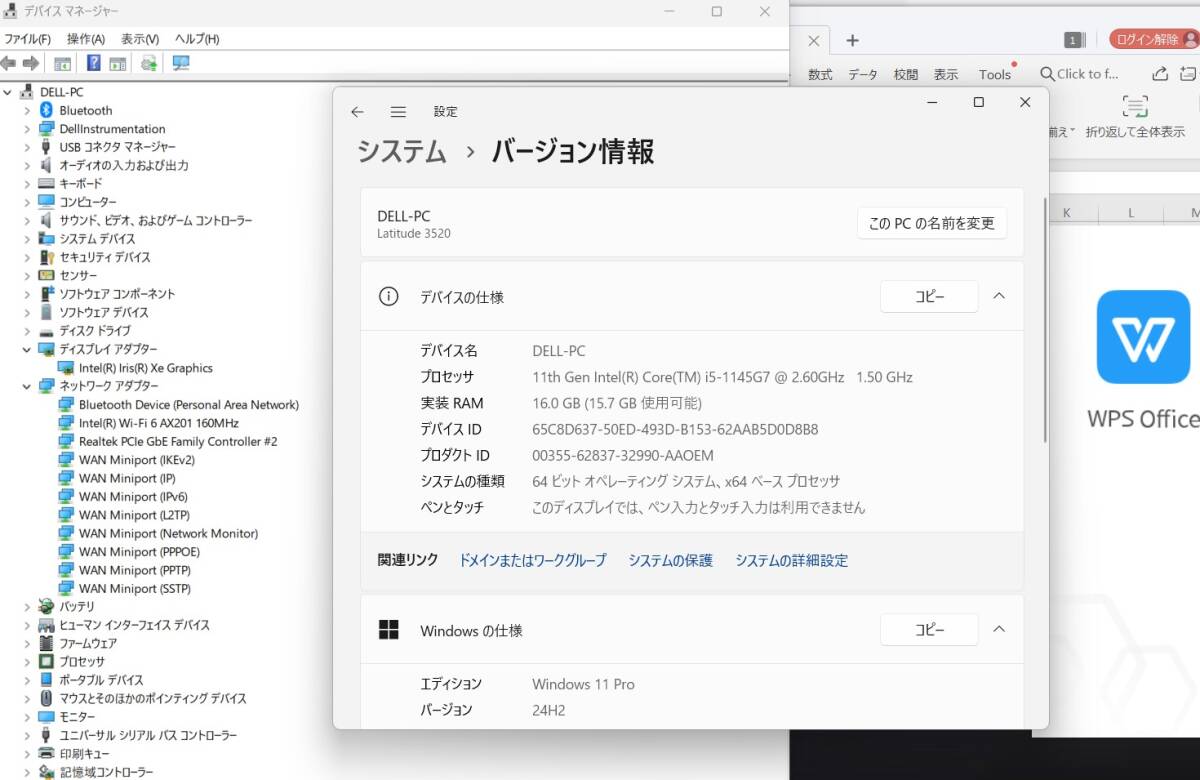Open the Tools tab in WPS

click(x=995, y=74)
